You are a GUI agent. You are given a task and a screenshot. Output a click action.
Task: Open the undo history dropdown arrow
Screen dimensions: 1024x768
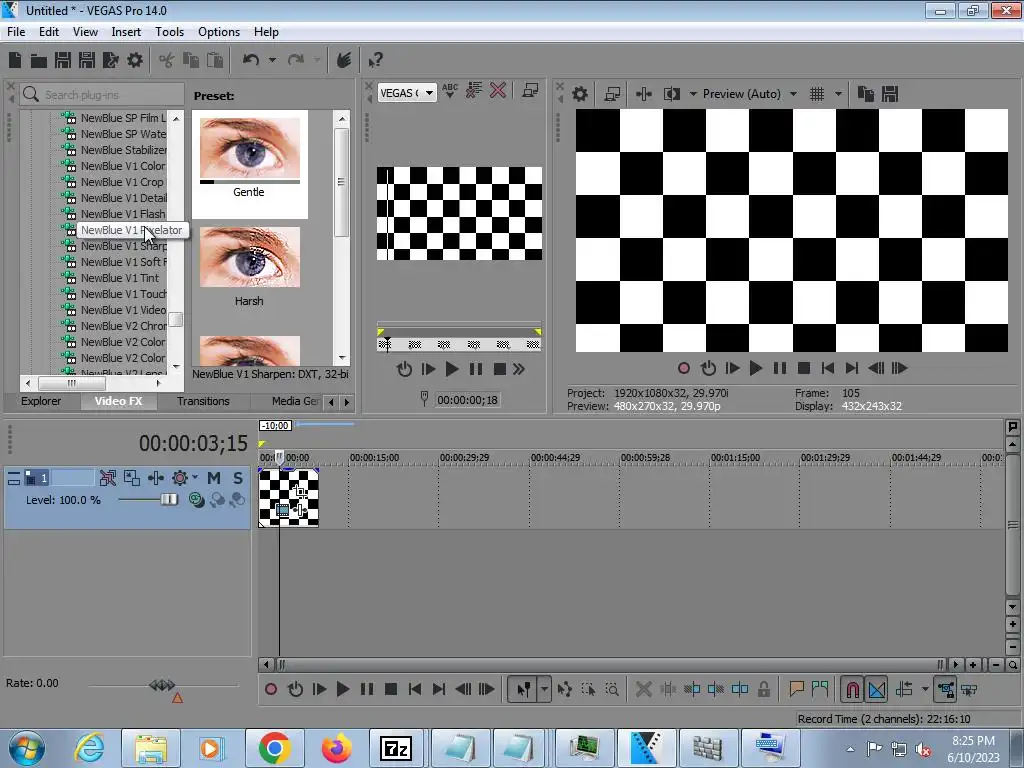(272, 60)
